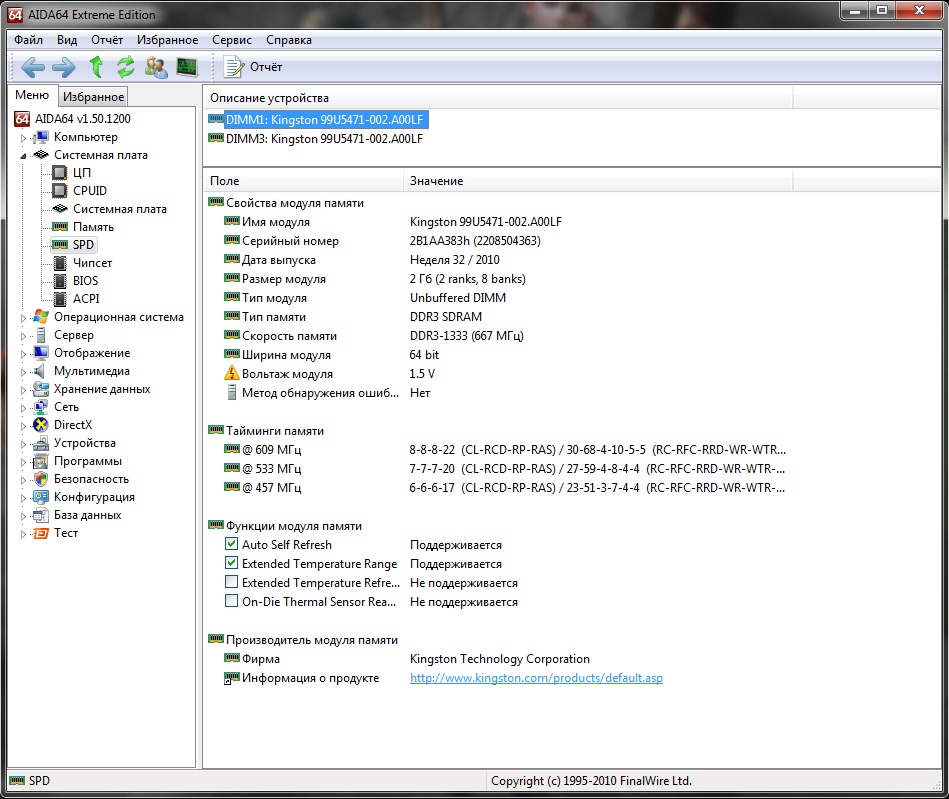Select the CPUID tree item
Viewport: 949px width, 799px height.
point(90,191)
